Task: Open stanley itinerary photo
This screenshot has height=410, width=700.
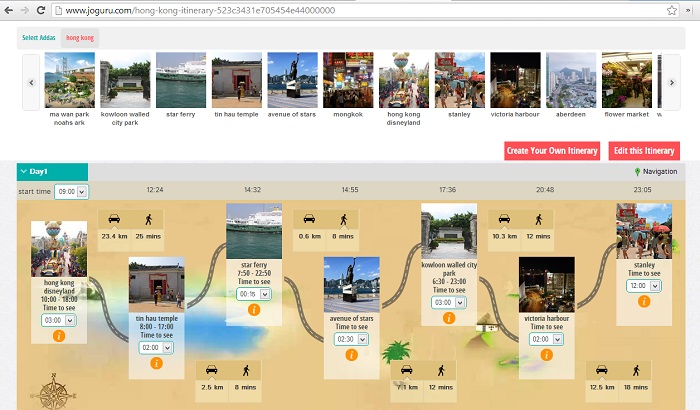Action: (644, 231)
